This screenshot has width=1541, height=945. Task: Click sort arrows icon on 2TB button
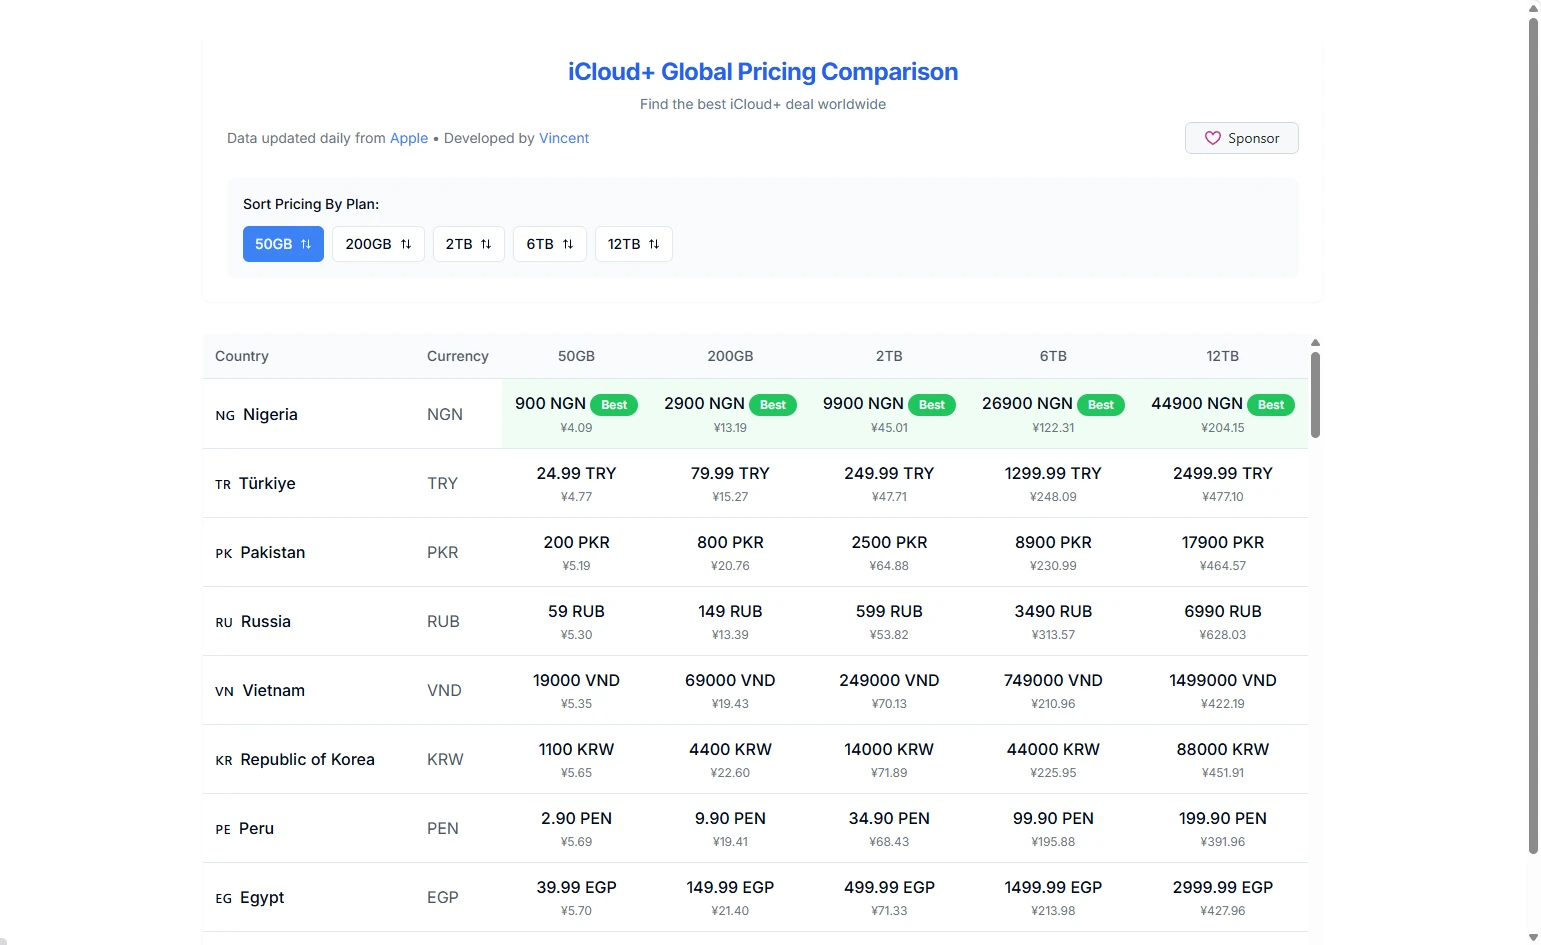coord(486,244)
